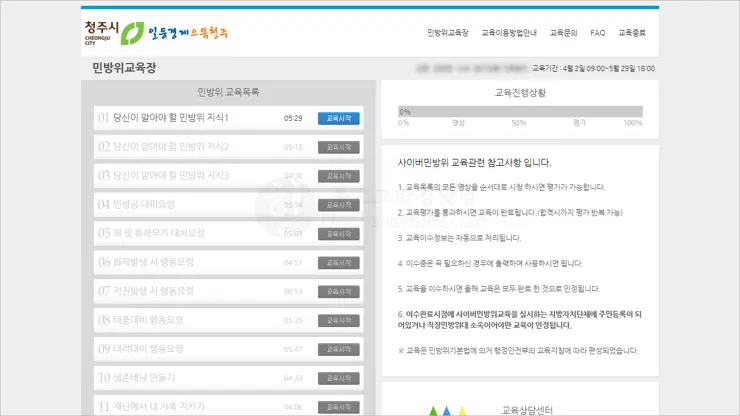Click the 평가 label under the progress bar
The image size is (740, 416).
[579, 123]
